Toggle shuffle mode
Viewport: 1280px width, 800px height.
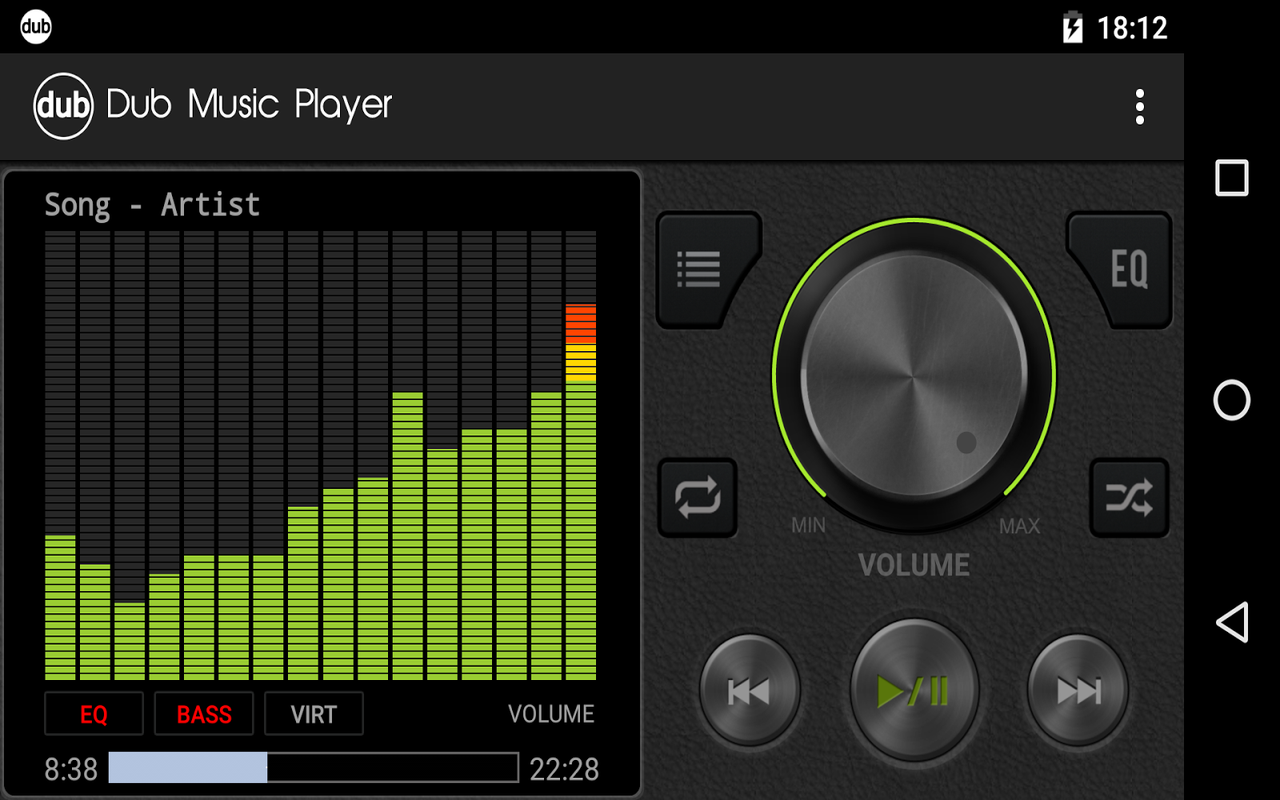coord(1129,497)
